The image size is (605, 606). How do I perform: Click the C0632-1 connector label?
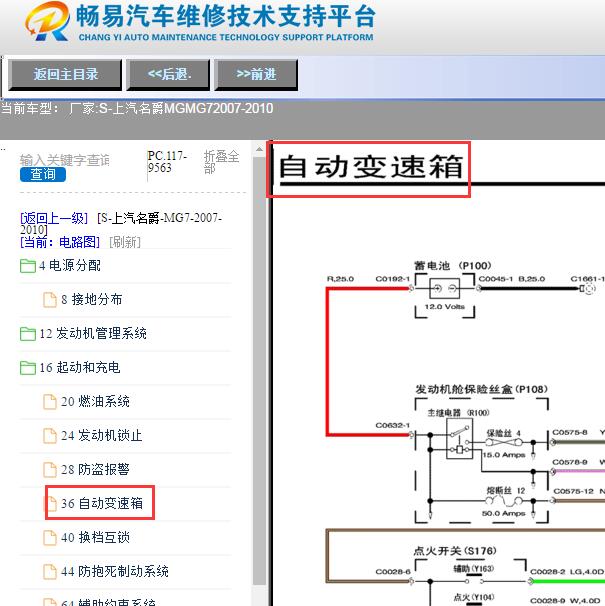392,426
